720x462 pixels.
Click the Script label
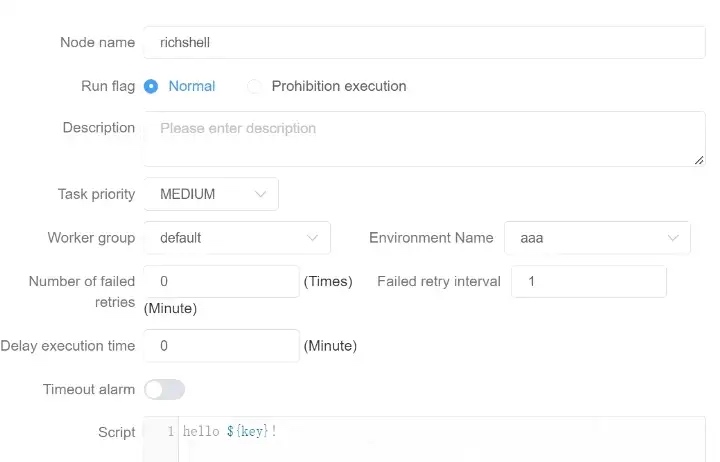(116, 432)
